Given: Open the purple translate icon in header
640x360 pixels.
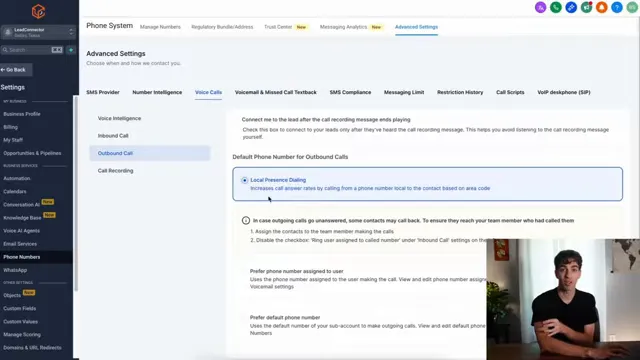Looking at the screenshot, I should click(x=540, y=7).
